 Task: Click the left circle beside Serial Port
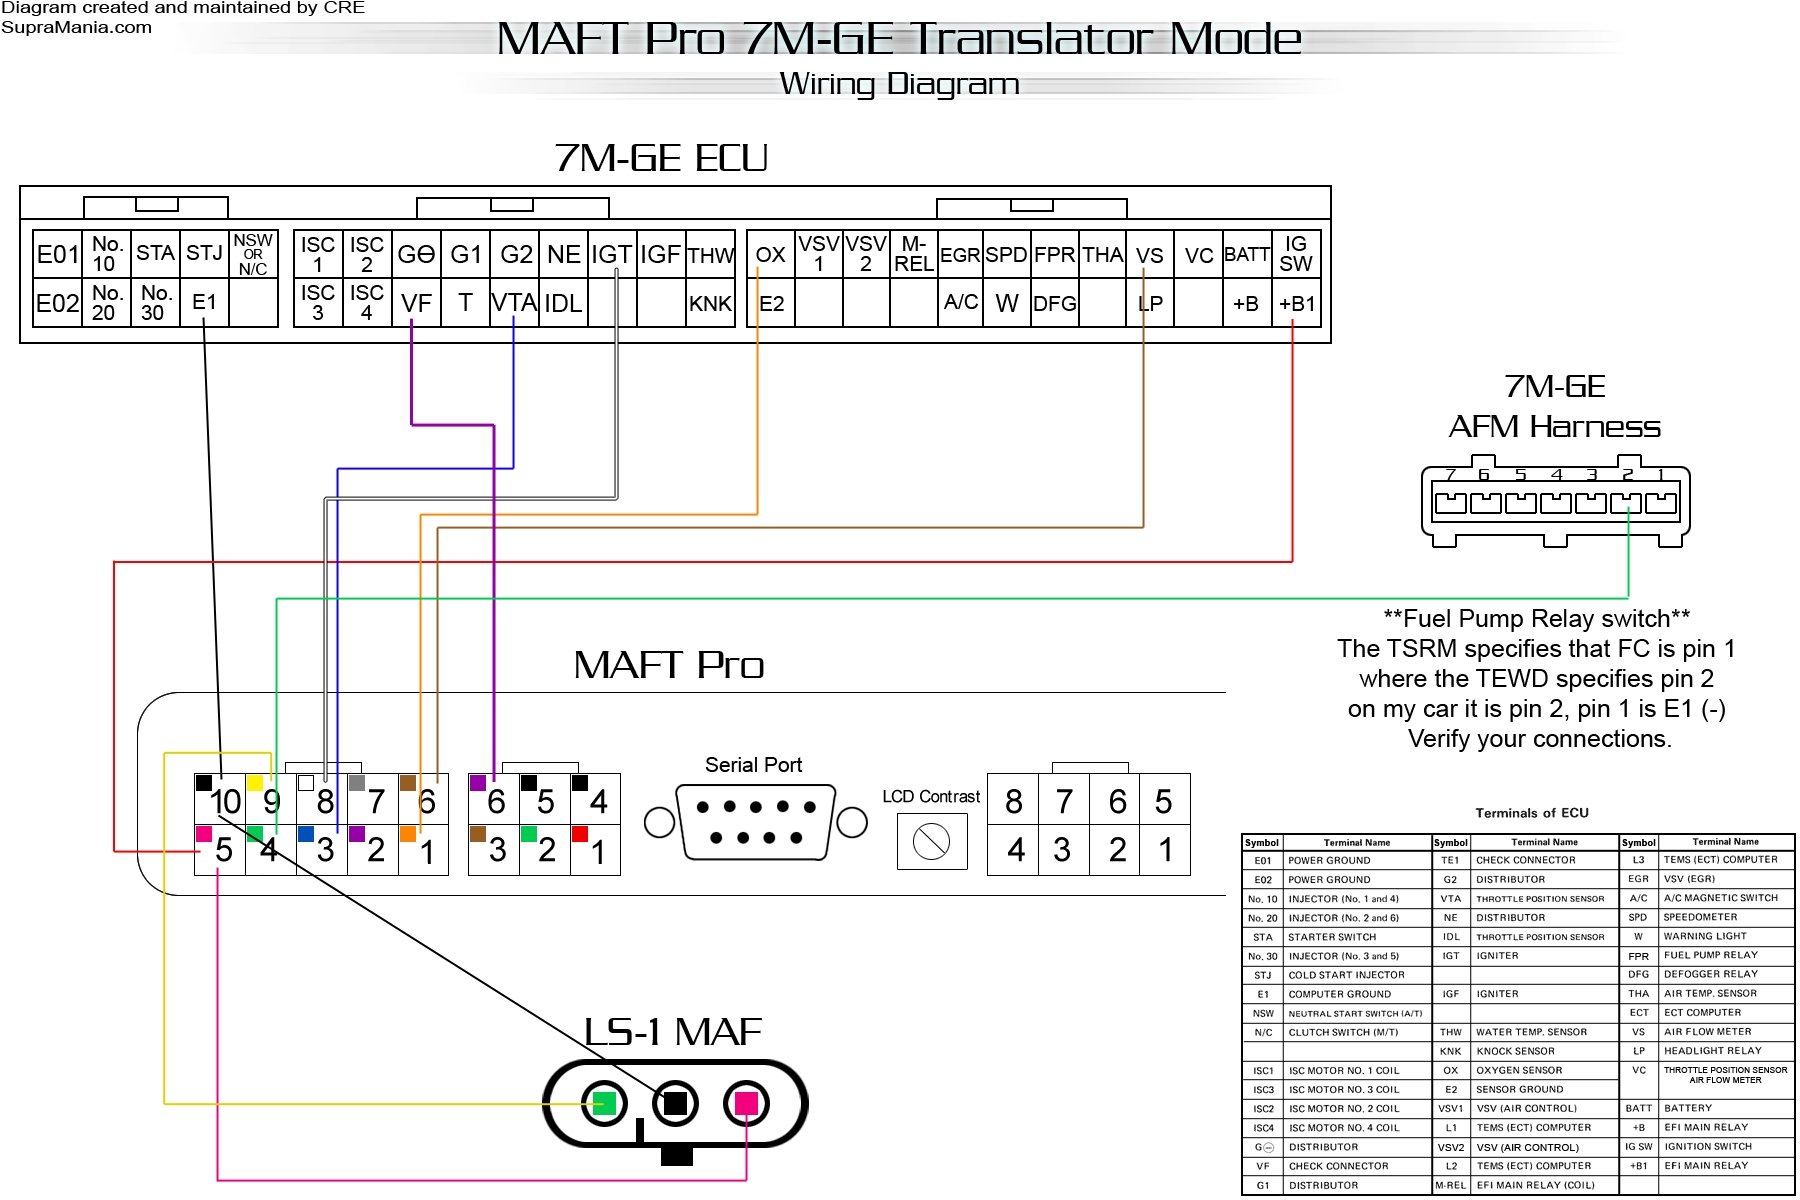tap(659, 822)
